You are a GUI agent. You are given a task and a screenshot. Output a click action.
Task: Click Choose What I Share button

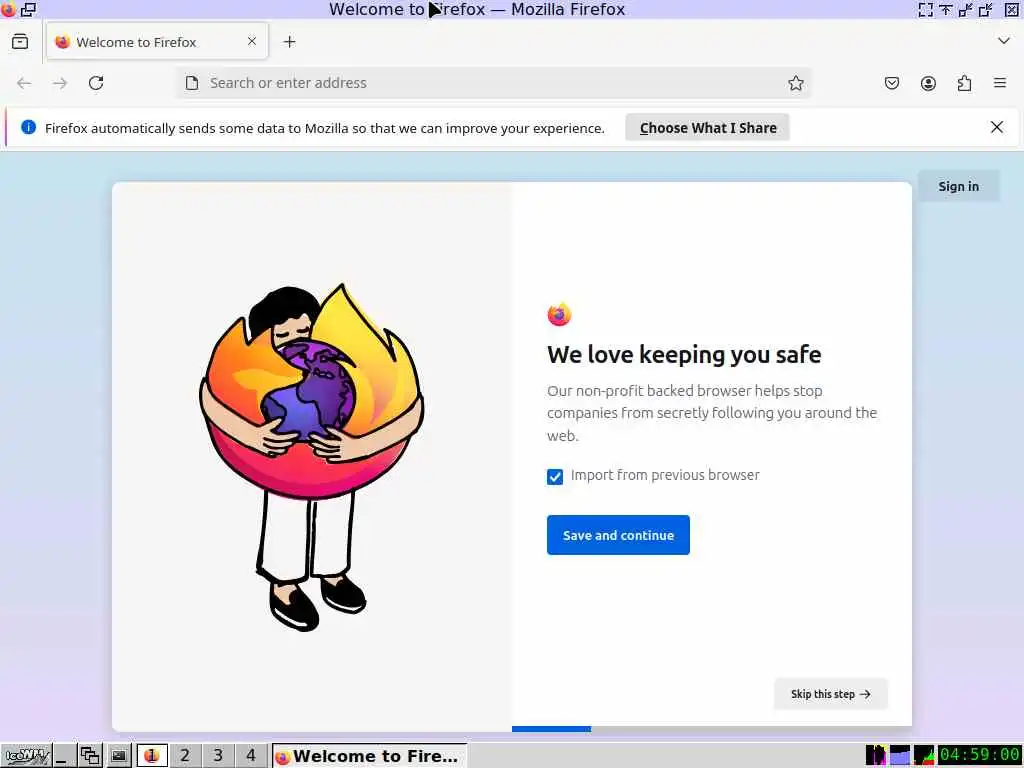[x=708, y=127]
